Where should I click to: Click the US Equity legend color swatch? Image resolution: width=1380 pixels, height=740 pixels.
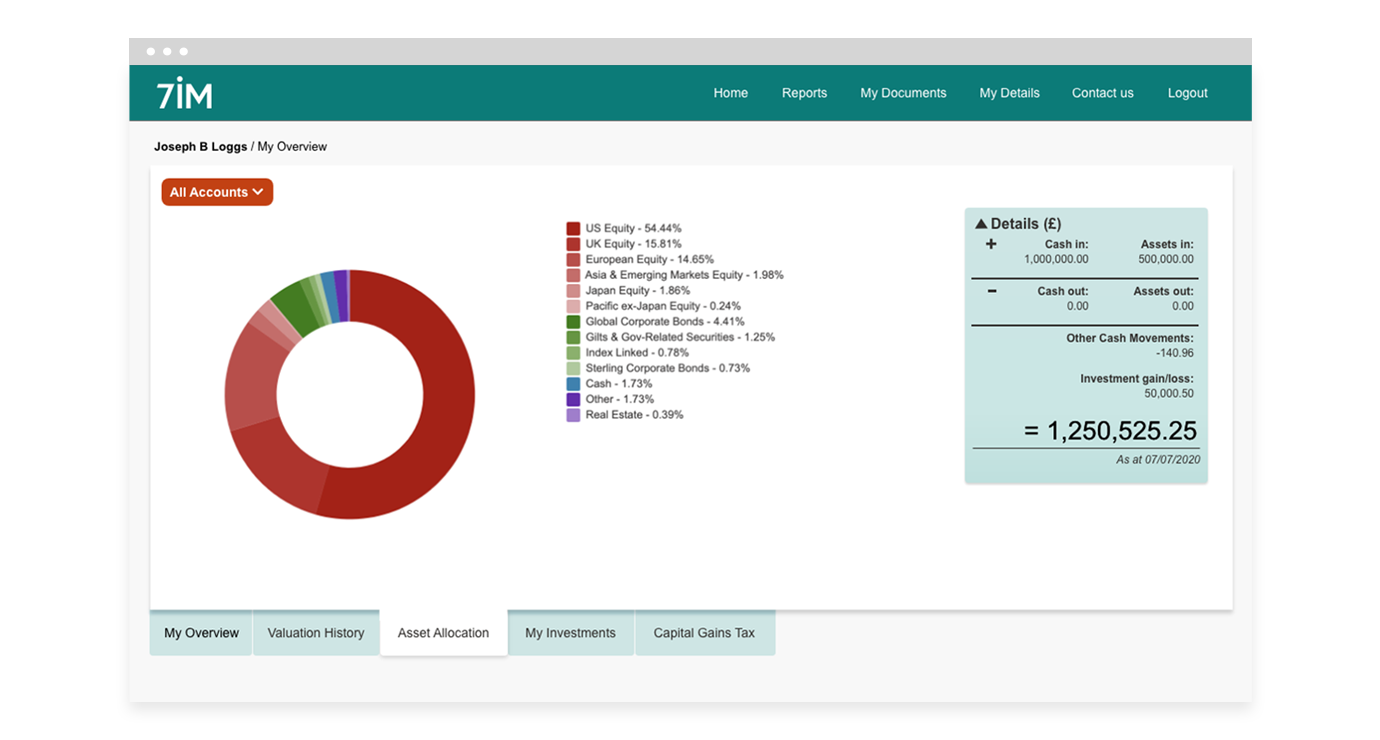pyautogui.click(x=573, y=229)
